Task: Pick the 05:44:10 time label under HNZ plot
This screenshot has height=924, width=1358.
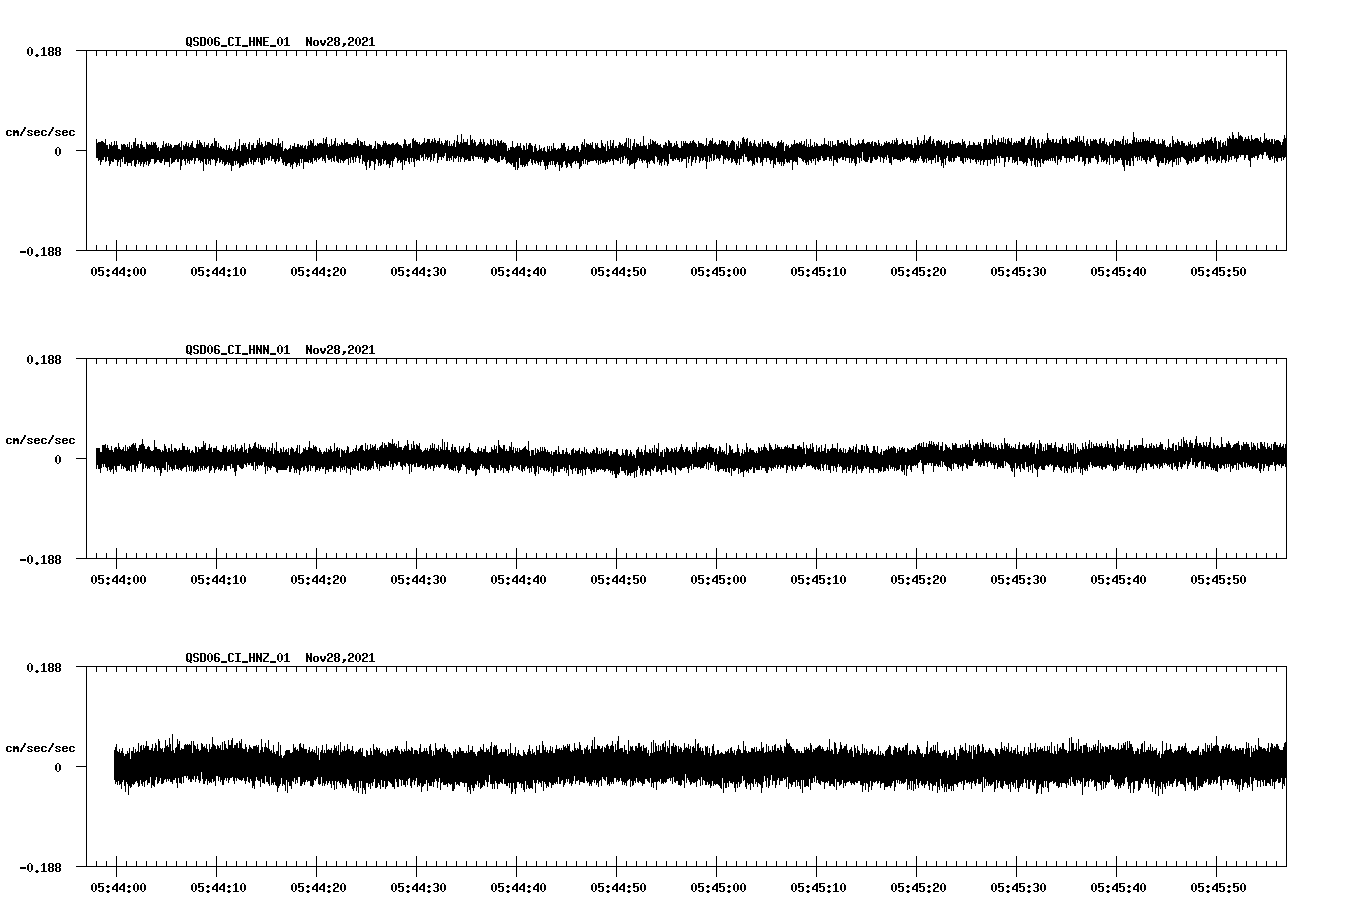Action: click(218, 888)
